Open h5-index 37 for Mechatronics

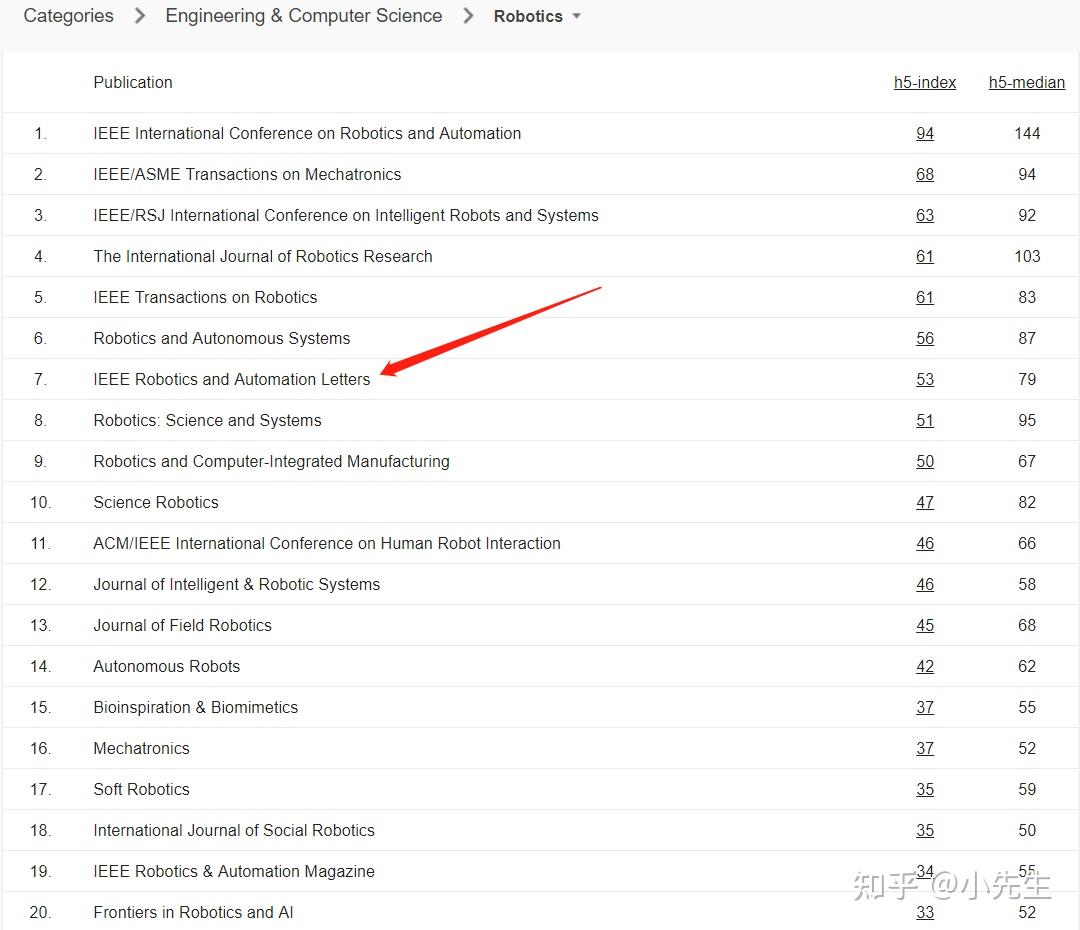[925, 748]
